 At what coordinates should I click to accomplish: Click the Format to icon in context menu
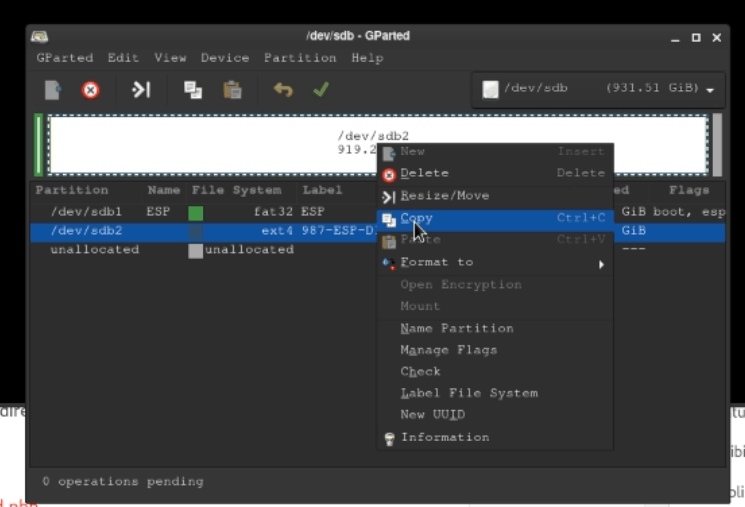389,263
